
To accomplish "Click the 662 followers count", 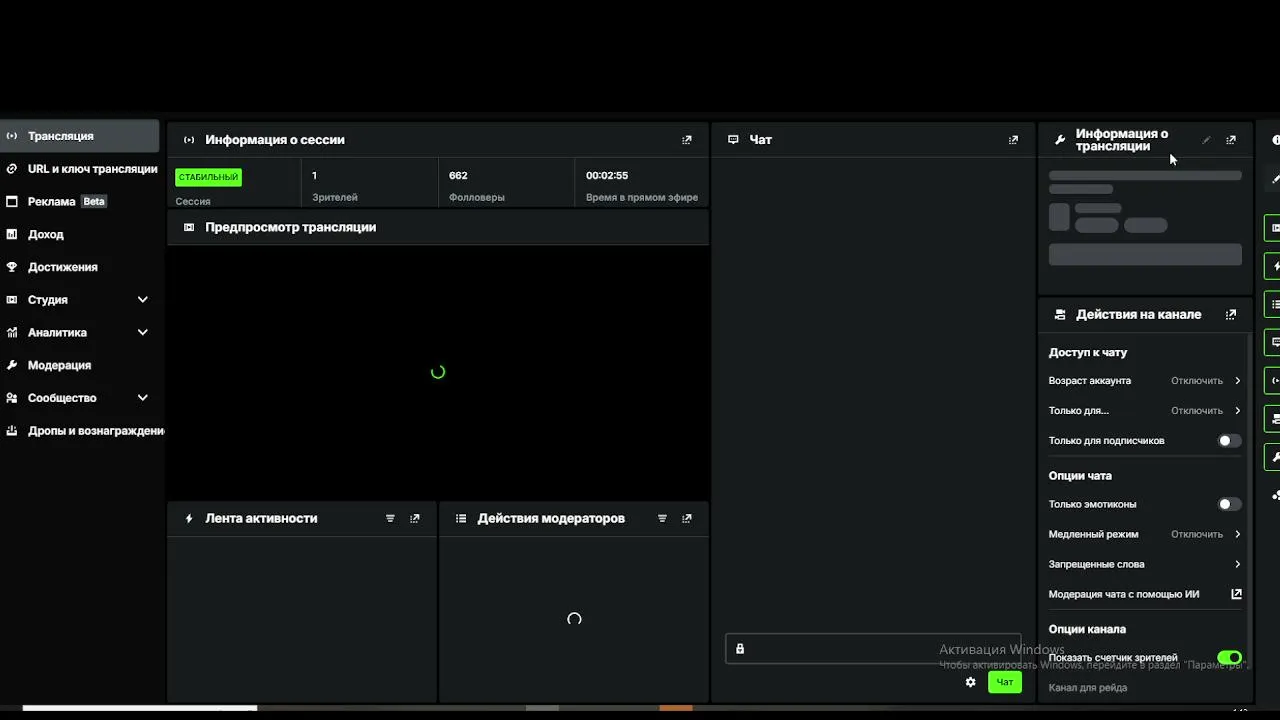I will point(458,176).
